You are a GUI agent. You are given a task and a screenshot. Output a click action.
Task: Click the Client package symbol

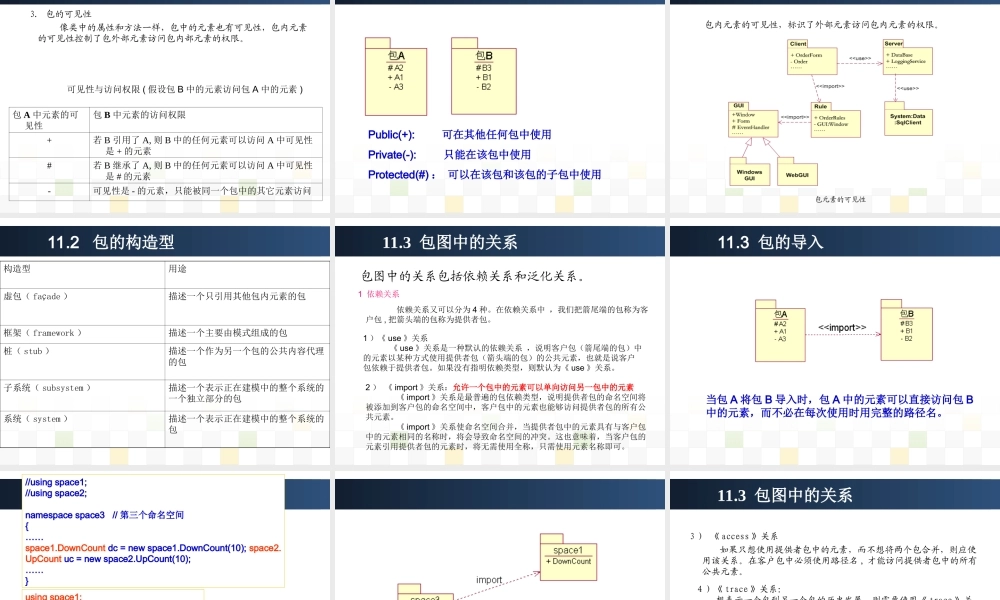(812, 57)
